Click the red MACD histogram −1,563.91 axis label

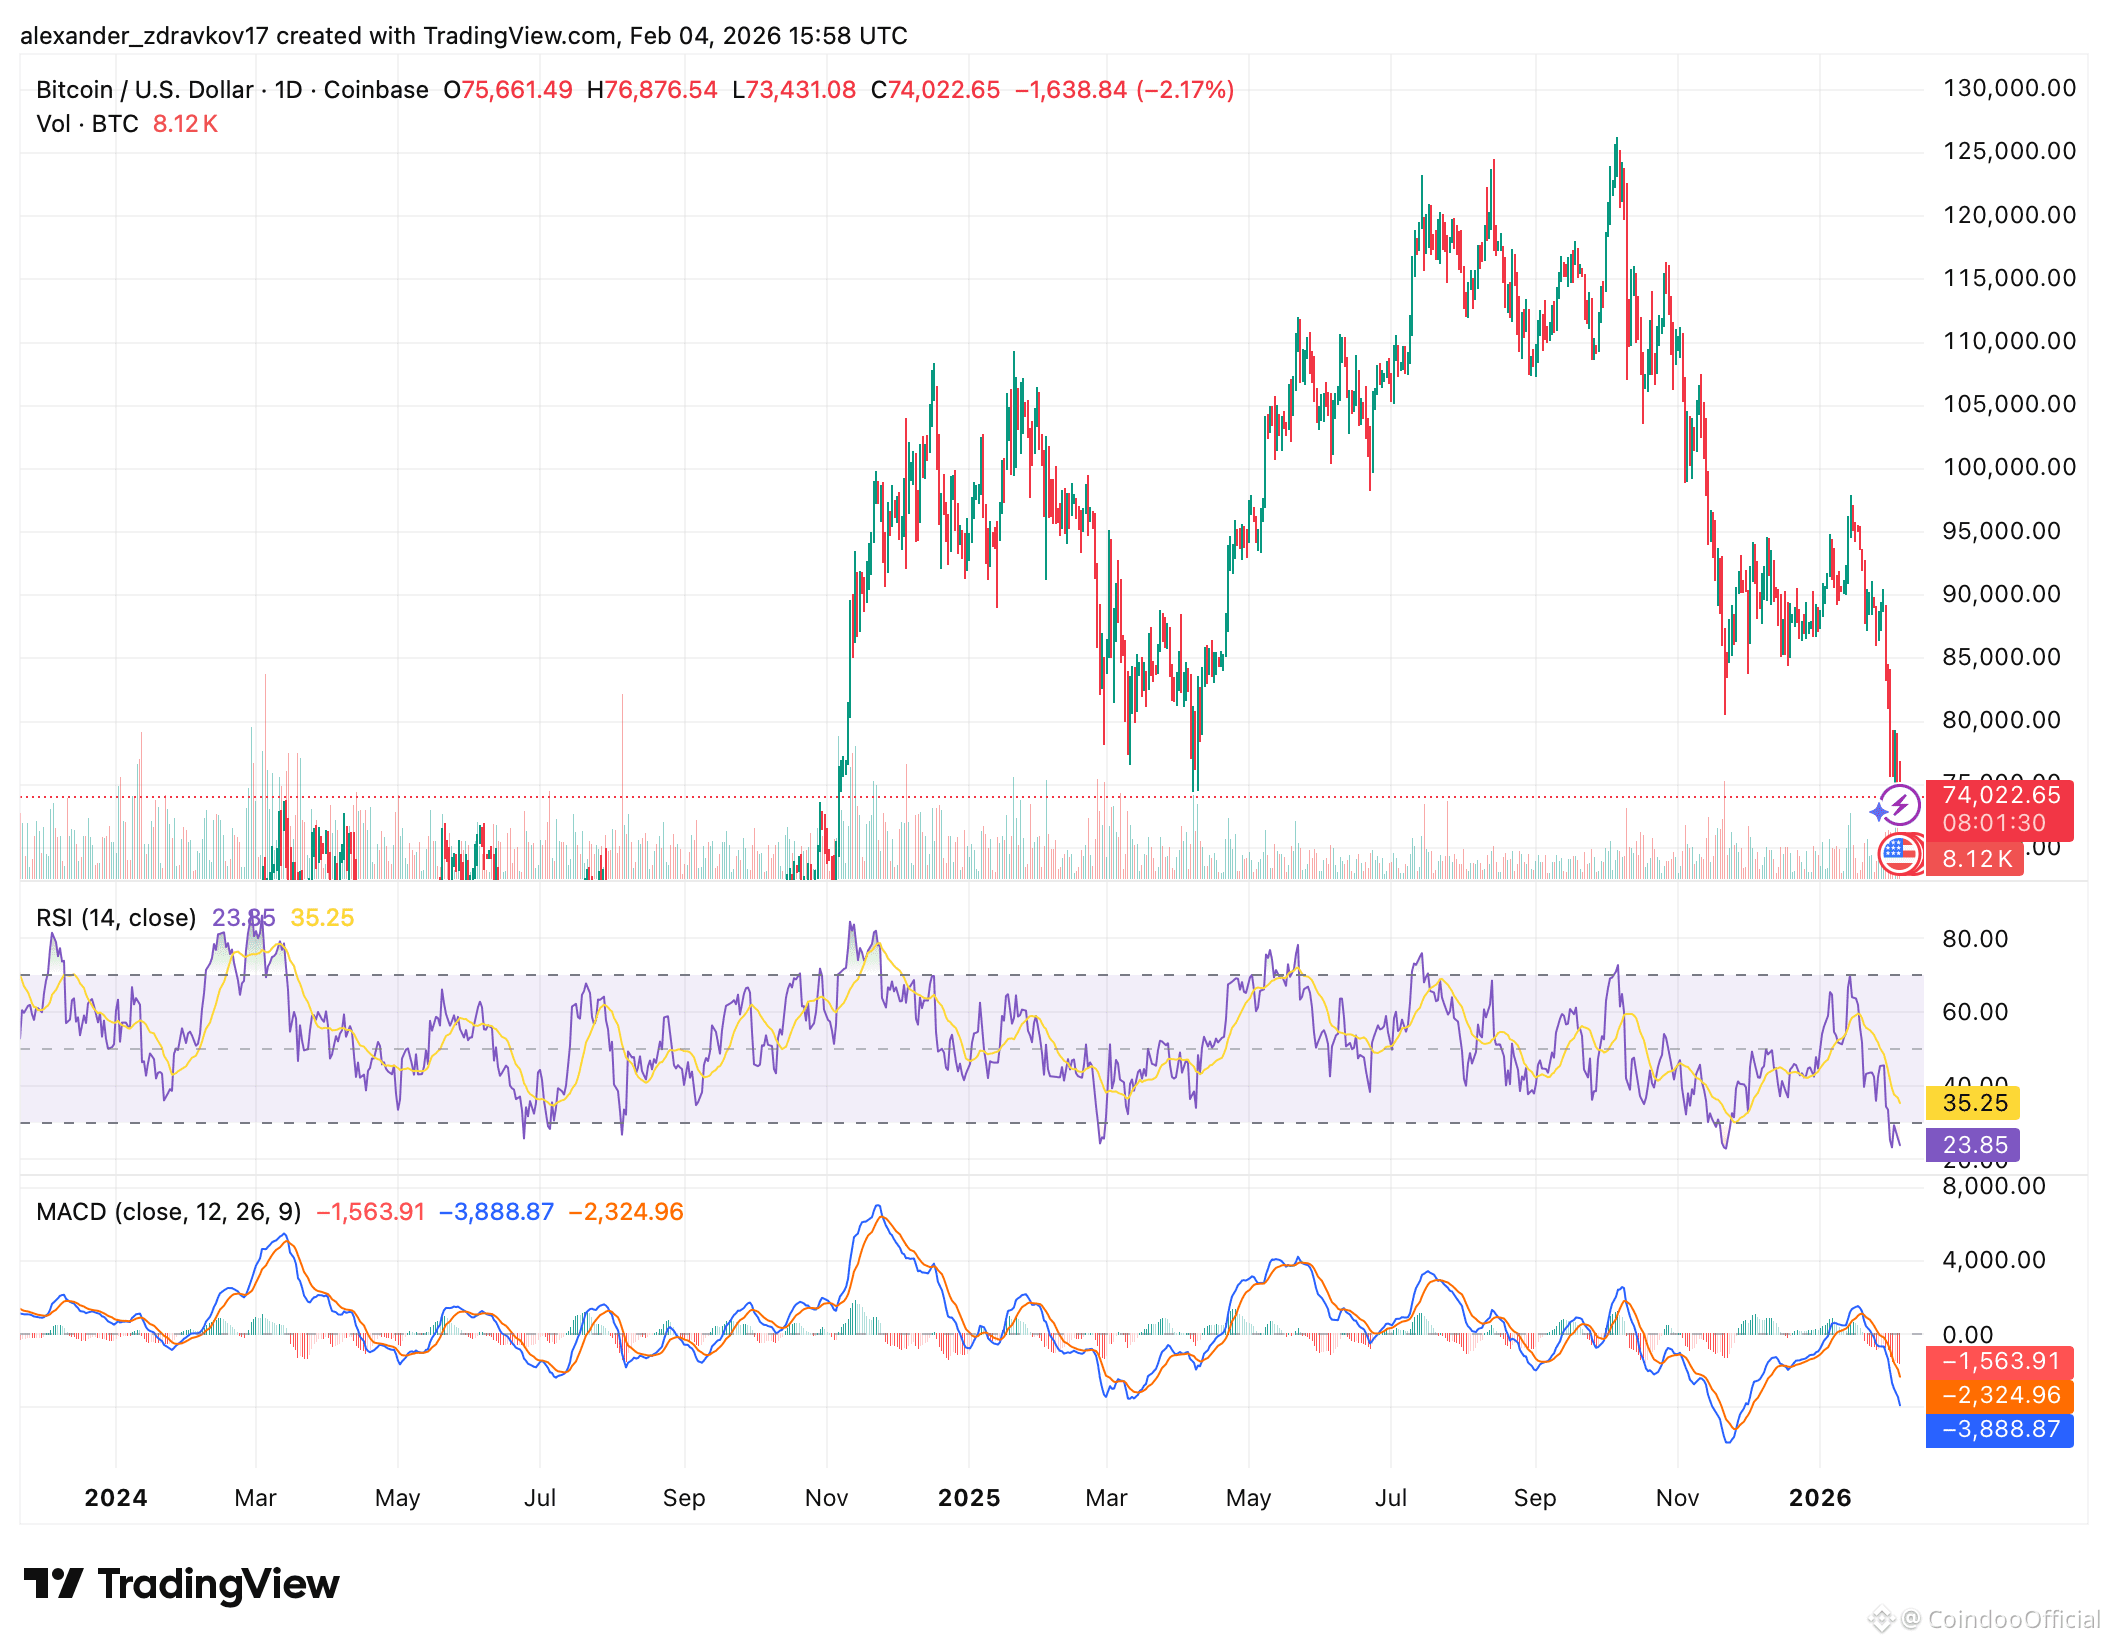[1999, 1361]
